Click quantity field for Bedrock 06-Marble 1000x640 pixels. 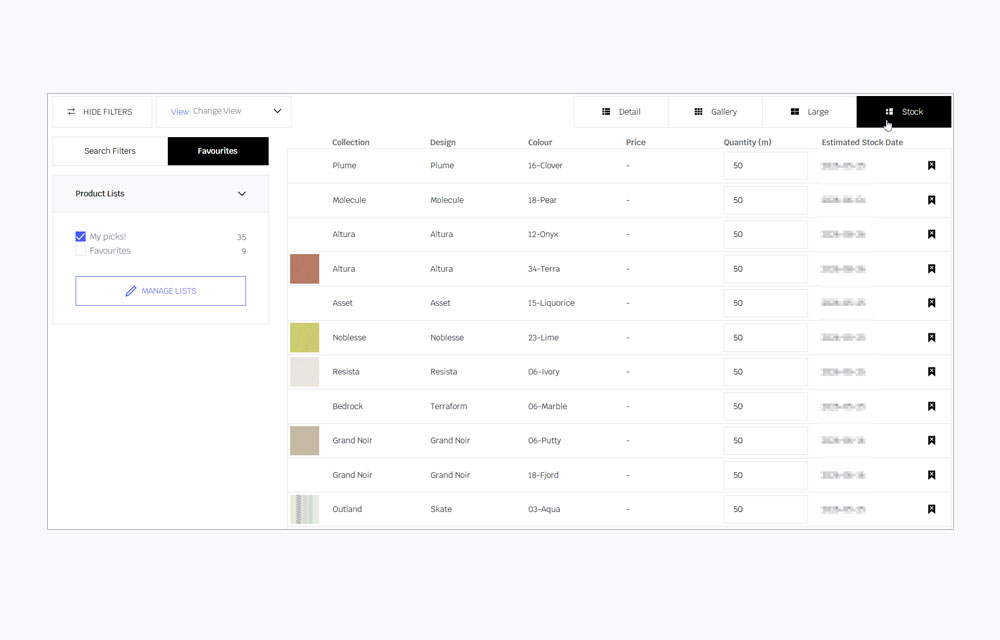(765, 406)
